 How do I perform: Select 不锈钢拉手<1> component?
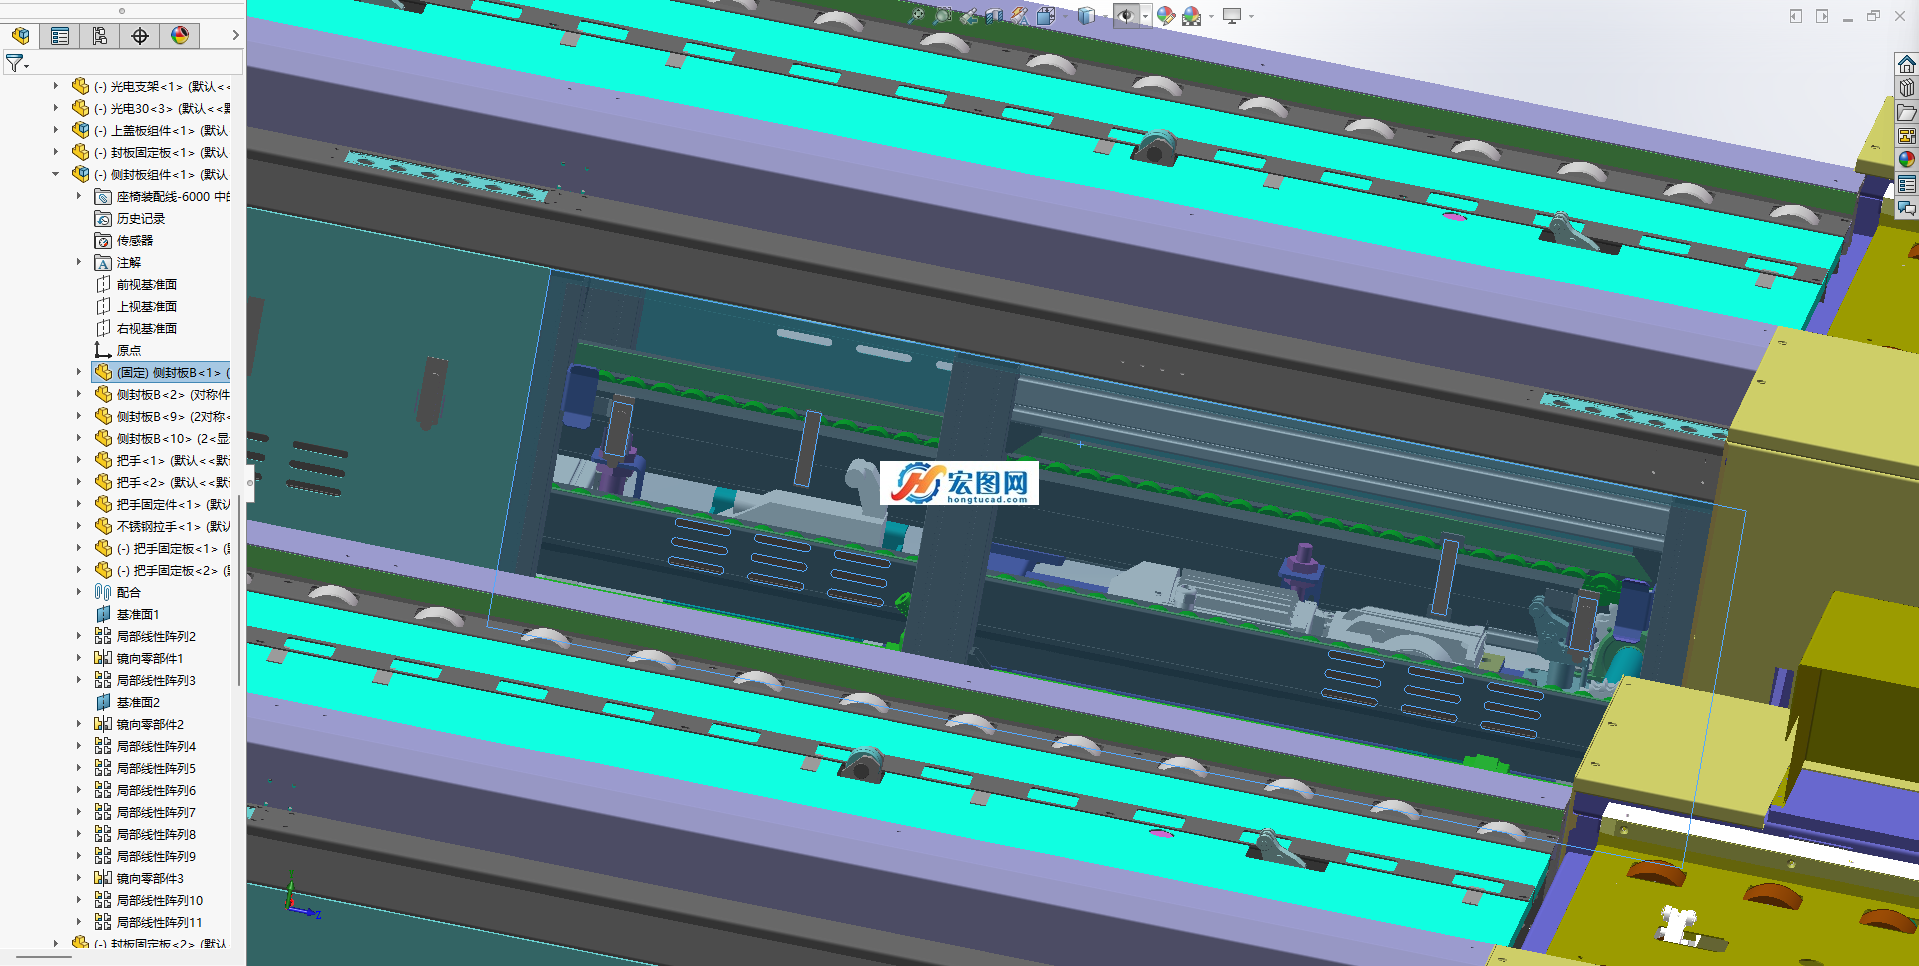click(x=162, y=526)
